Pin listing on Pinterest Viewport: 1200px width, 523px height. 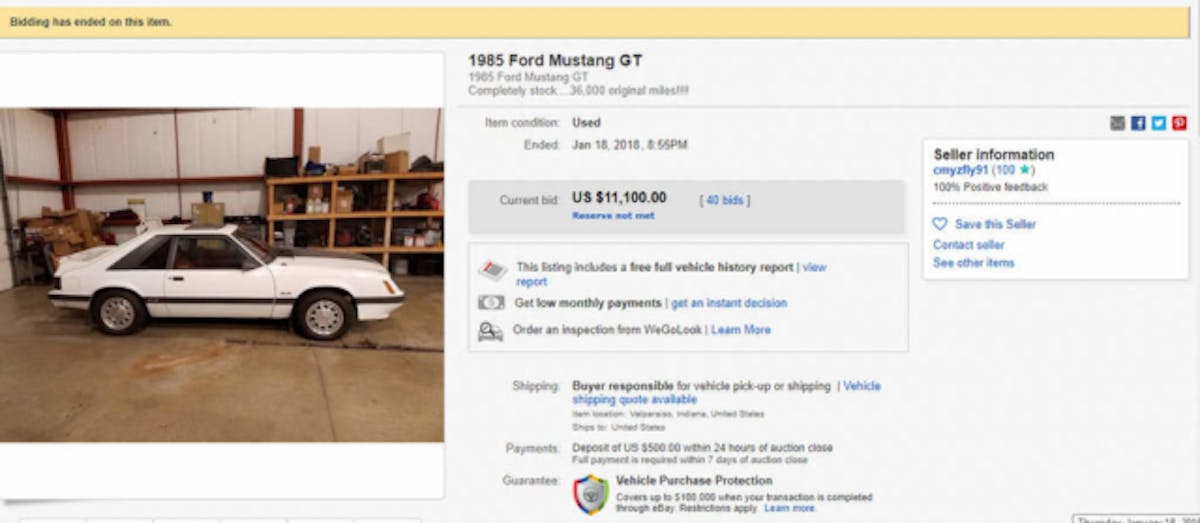tap(1179, 123)
